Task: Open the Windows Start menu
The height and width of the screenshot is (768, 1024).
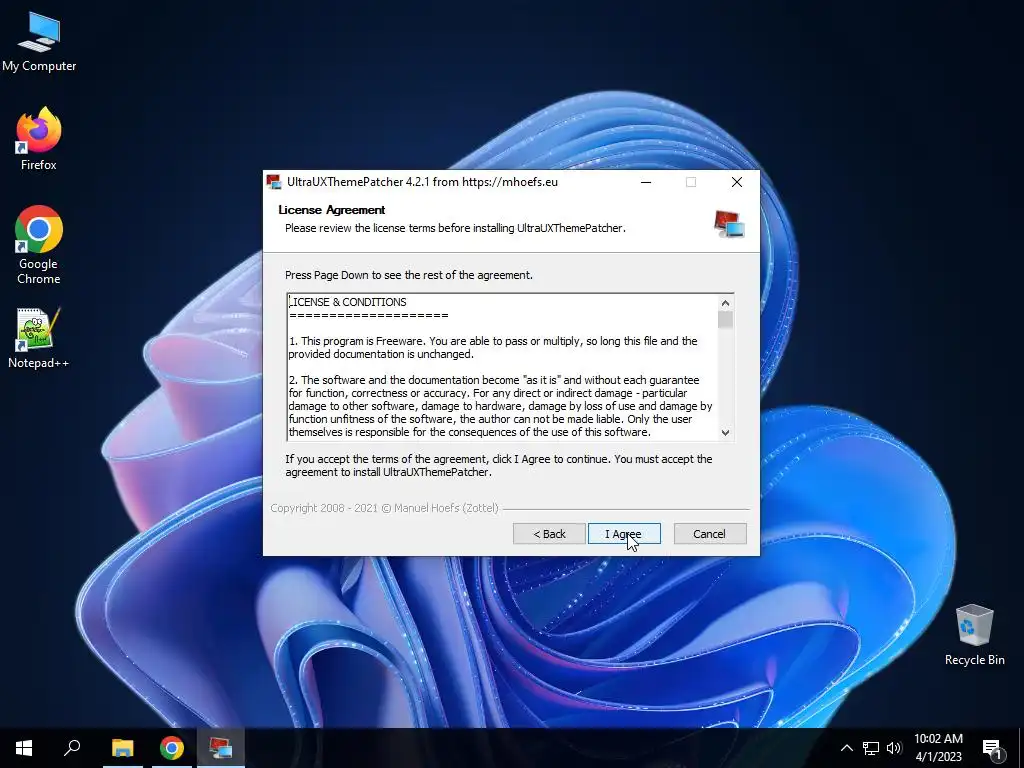Action: (x=24, y=748)
